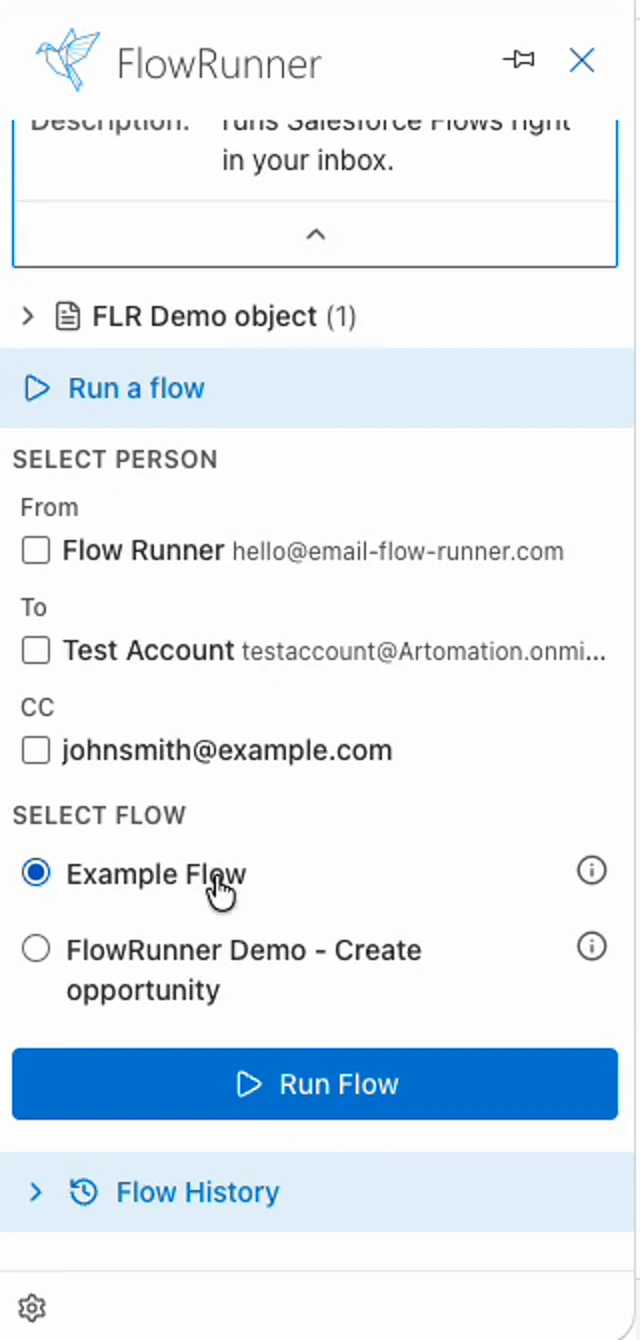Click hello@email-flow-runner.com email text
Viewport: 640px width, 1340px height.
[398, 551]
